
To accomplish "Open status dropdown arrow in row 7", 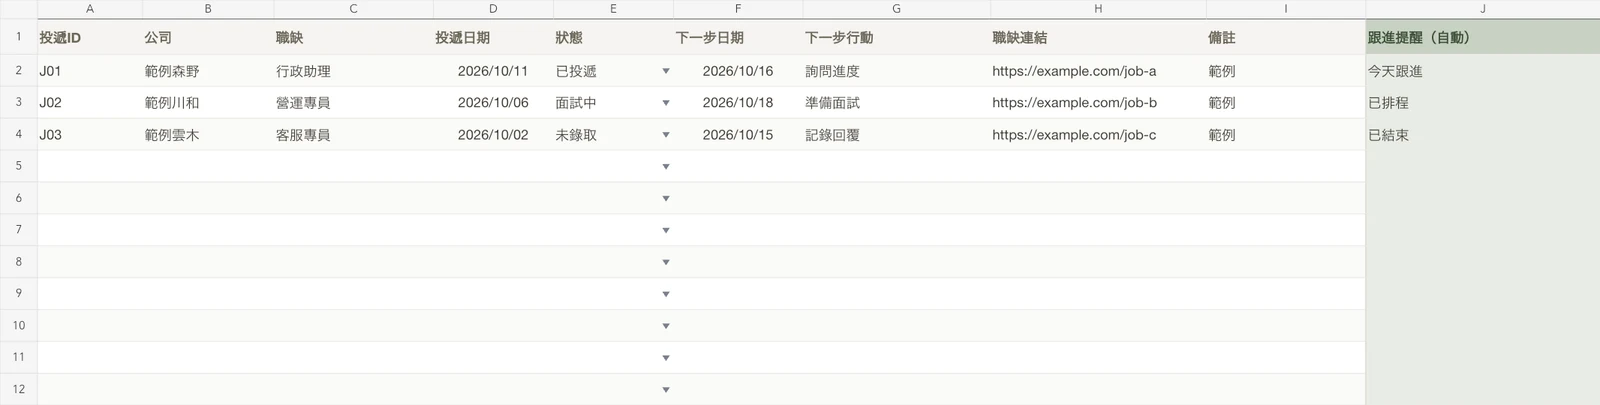I will (666, 231).
